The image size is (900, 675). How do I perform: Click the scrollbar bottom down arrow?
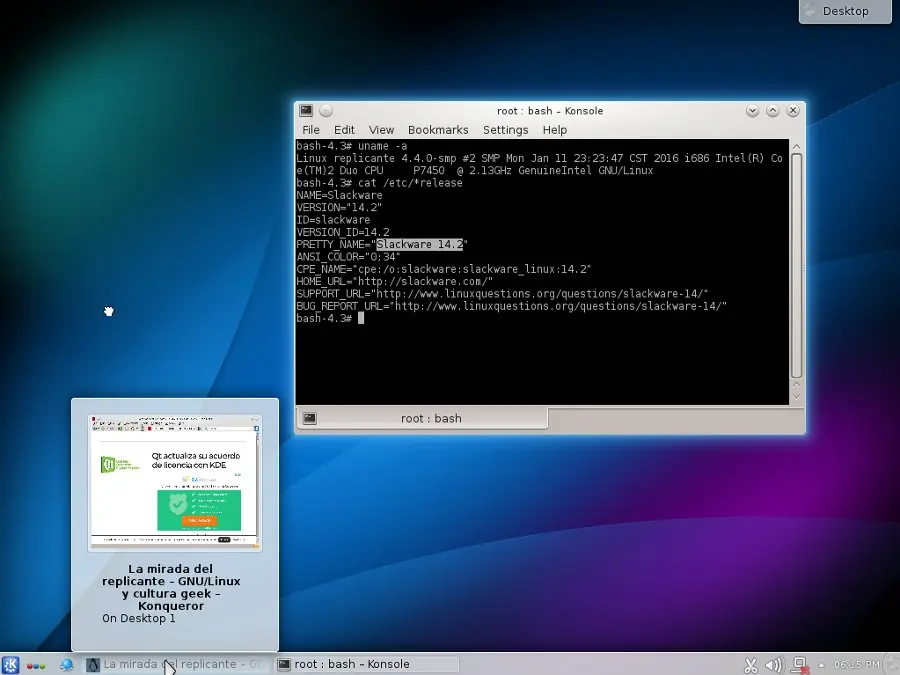click(796, 396)
